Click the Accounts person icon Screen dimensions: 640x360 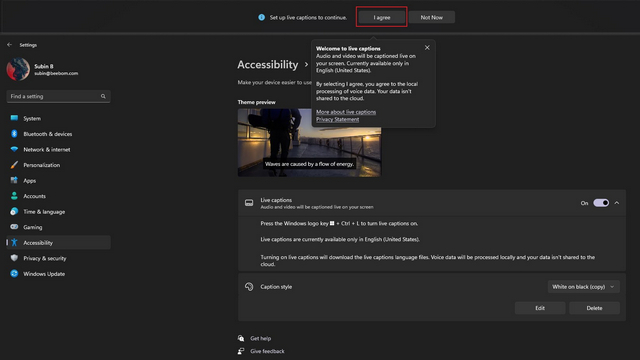(14, 196)
